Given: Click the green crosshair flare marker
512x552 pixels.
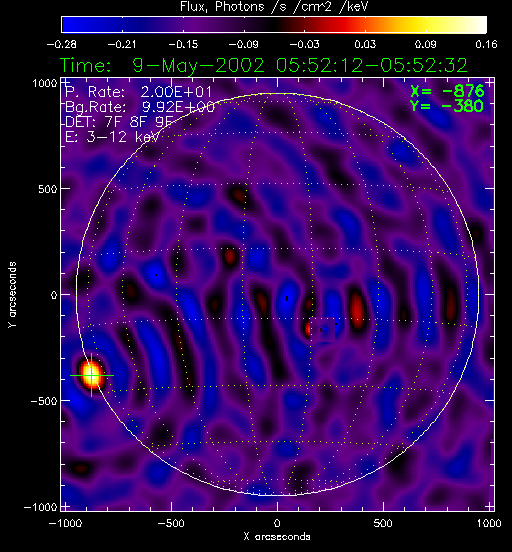Looking at the screenshot, I should [92, 375].
